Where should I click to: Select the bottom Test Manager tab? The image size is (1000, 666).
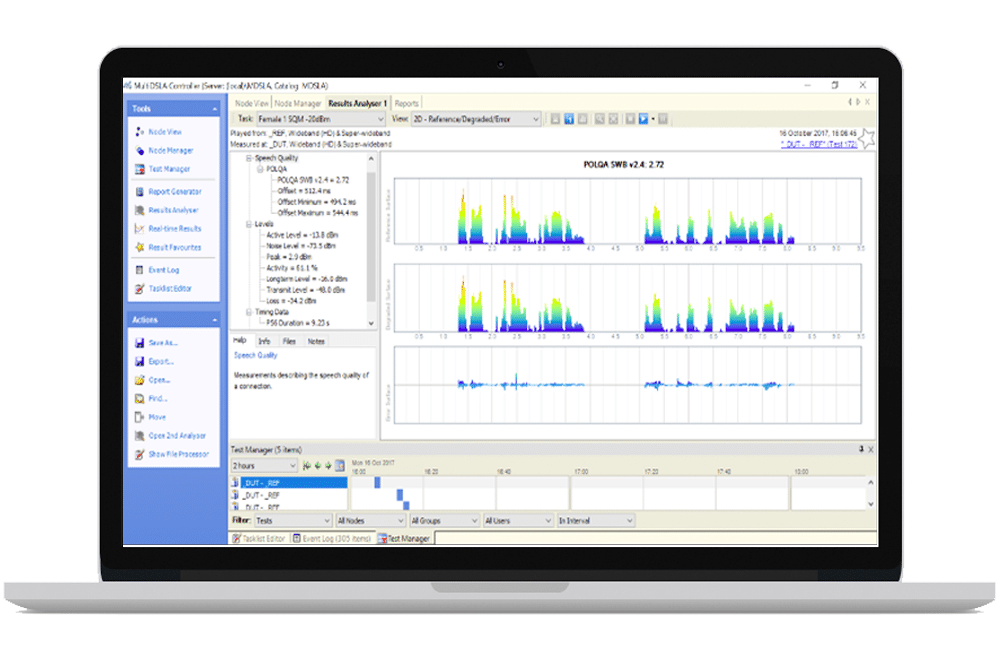tap(404, 538)
